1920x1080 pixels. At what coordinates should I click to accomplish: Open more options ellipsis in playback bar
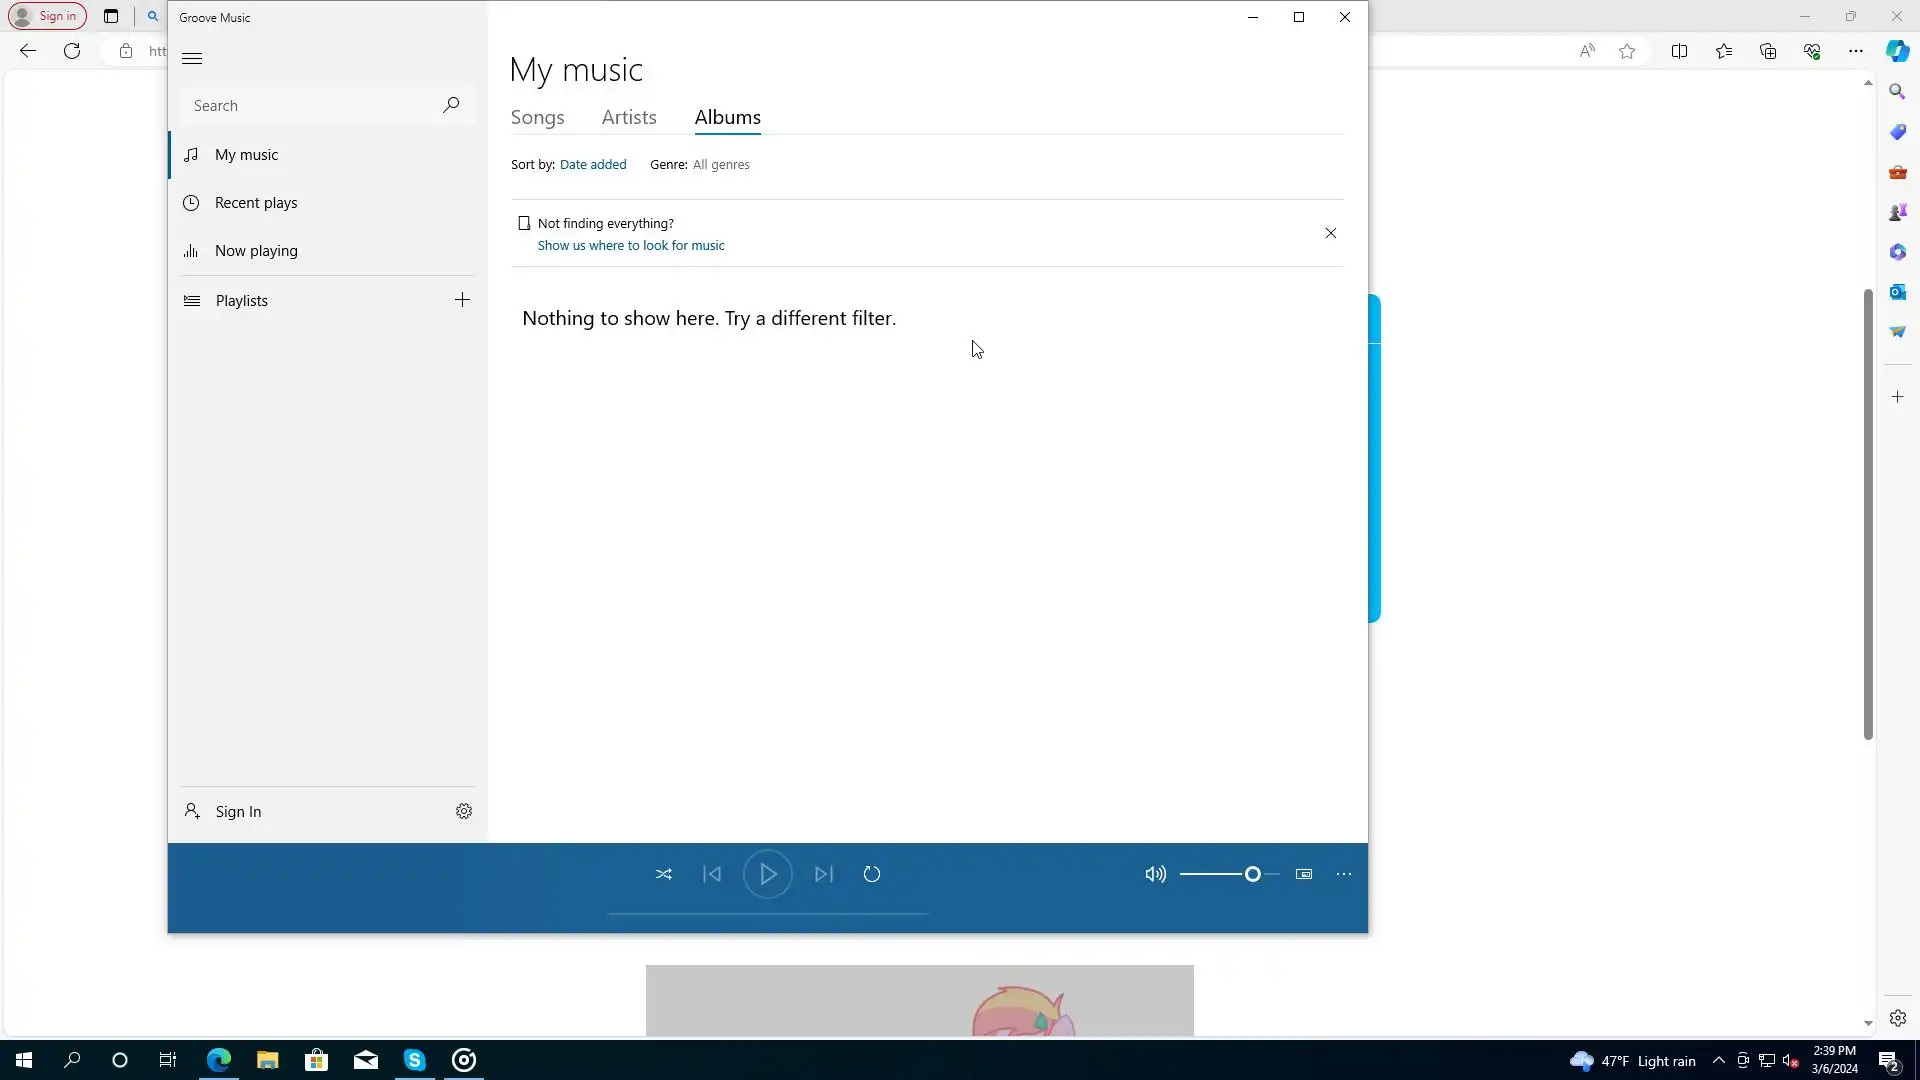click(1344, 874)
